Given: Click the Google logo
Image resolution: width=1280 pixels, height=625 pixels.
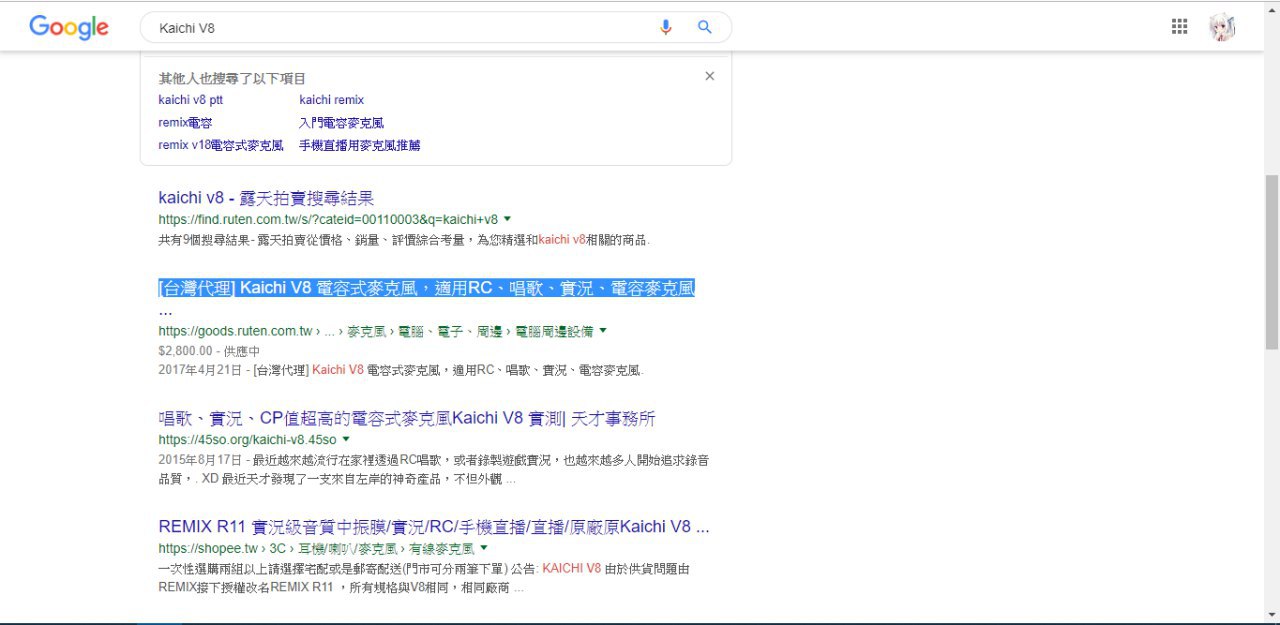Looking at the screenshot, I should click(69, 28).
